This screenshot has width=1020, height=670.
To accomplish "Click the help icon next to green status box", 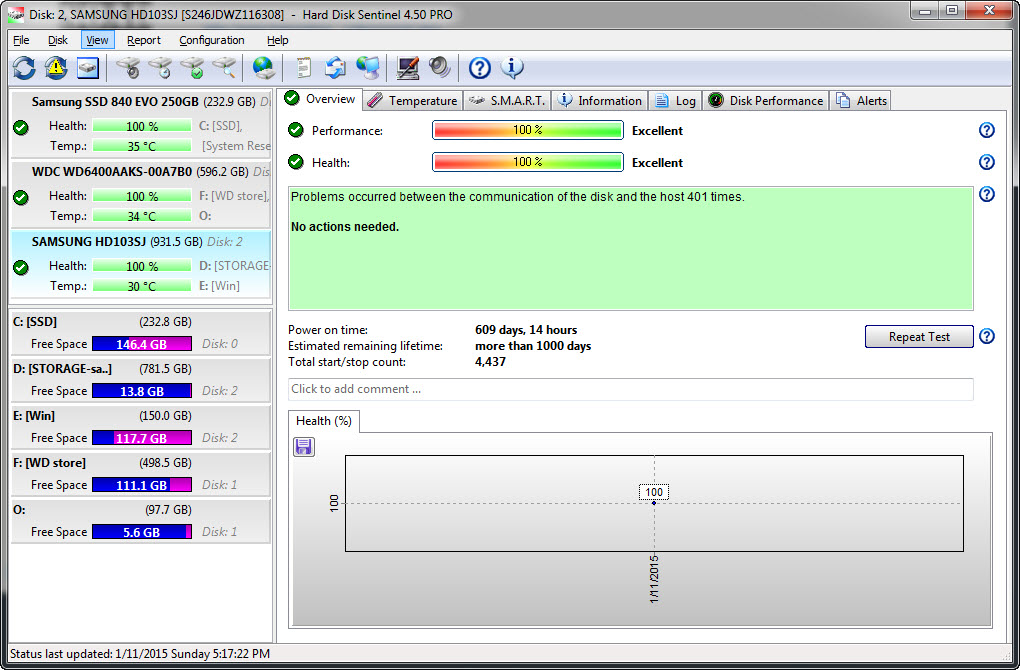I will click(x=987, y=194).
